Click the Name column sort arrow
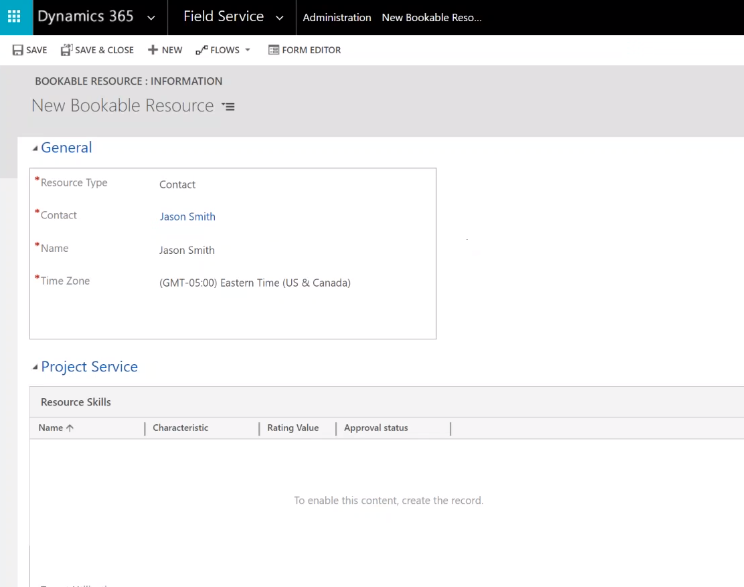This screenshot has height=587, width=744. (x=70, y=428)
